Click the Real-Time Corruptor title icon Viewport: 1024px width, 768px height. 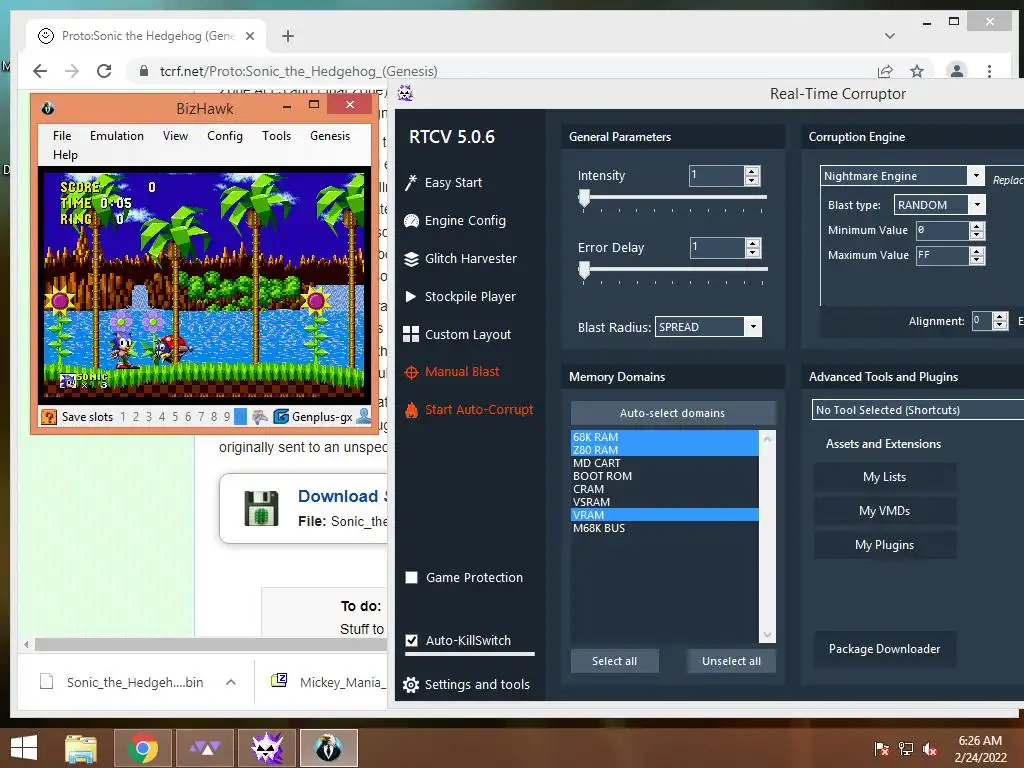coord(406,93)
